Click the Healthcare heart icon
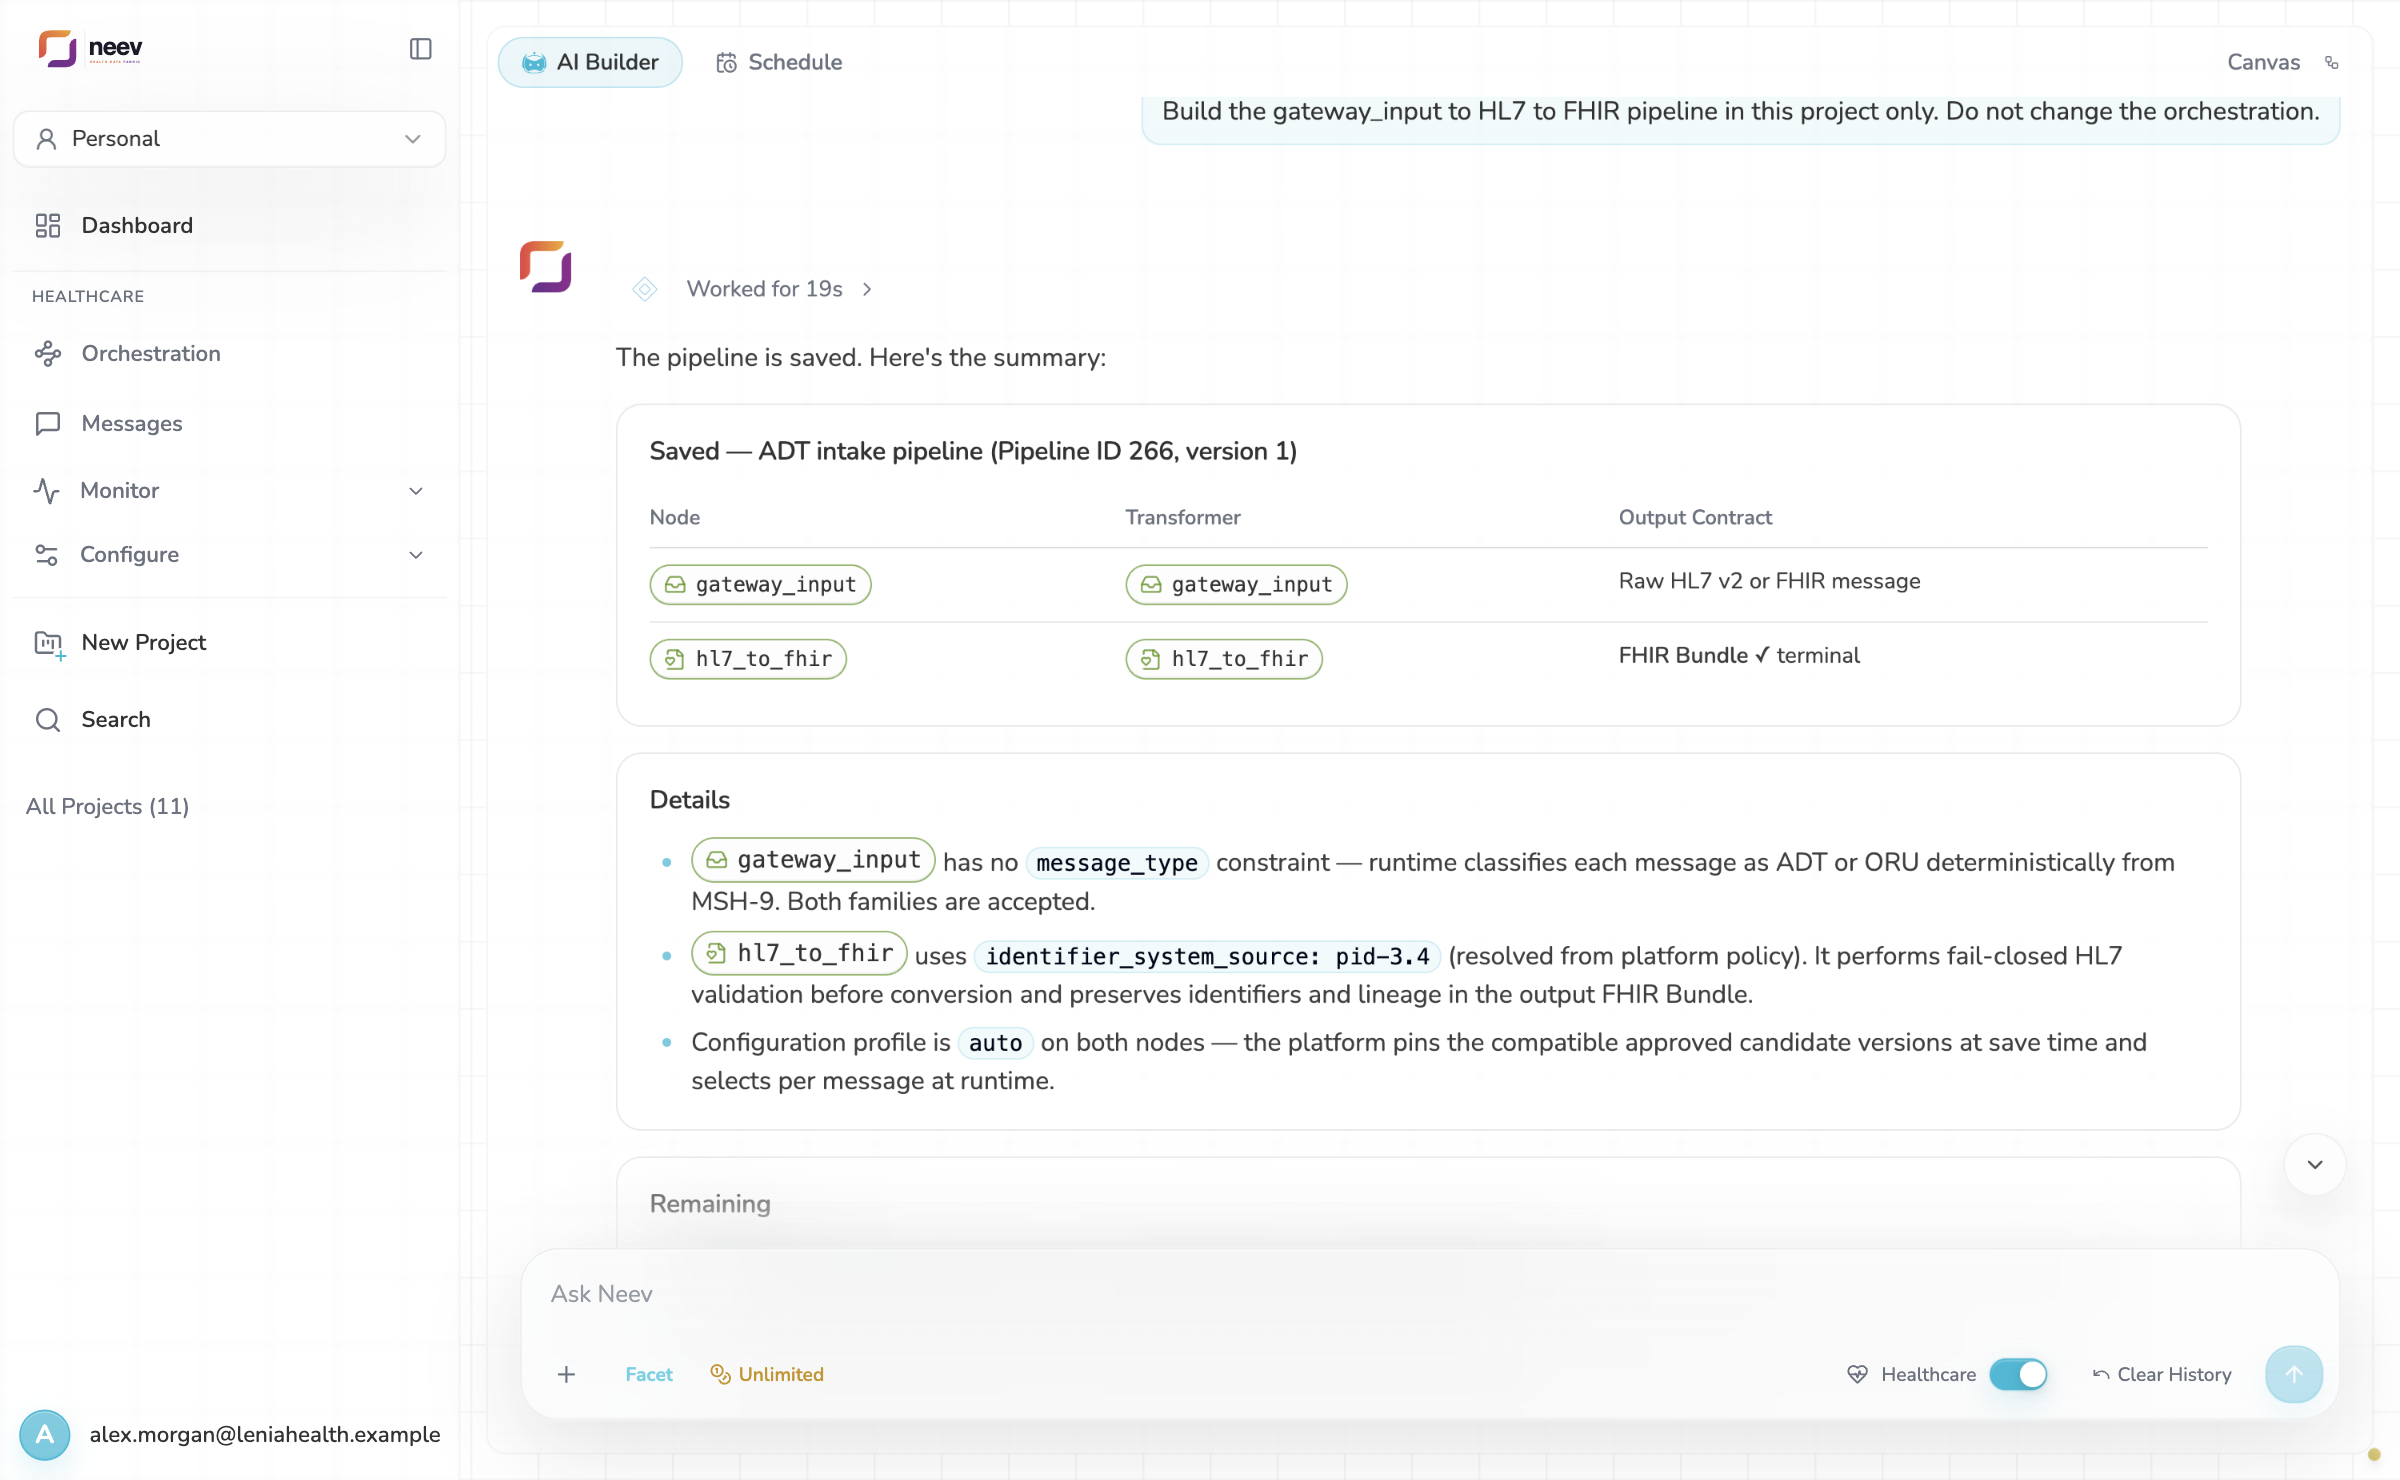The height and width of the screenshot is (1480, 2400). click(1857, 1375)
